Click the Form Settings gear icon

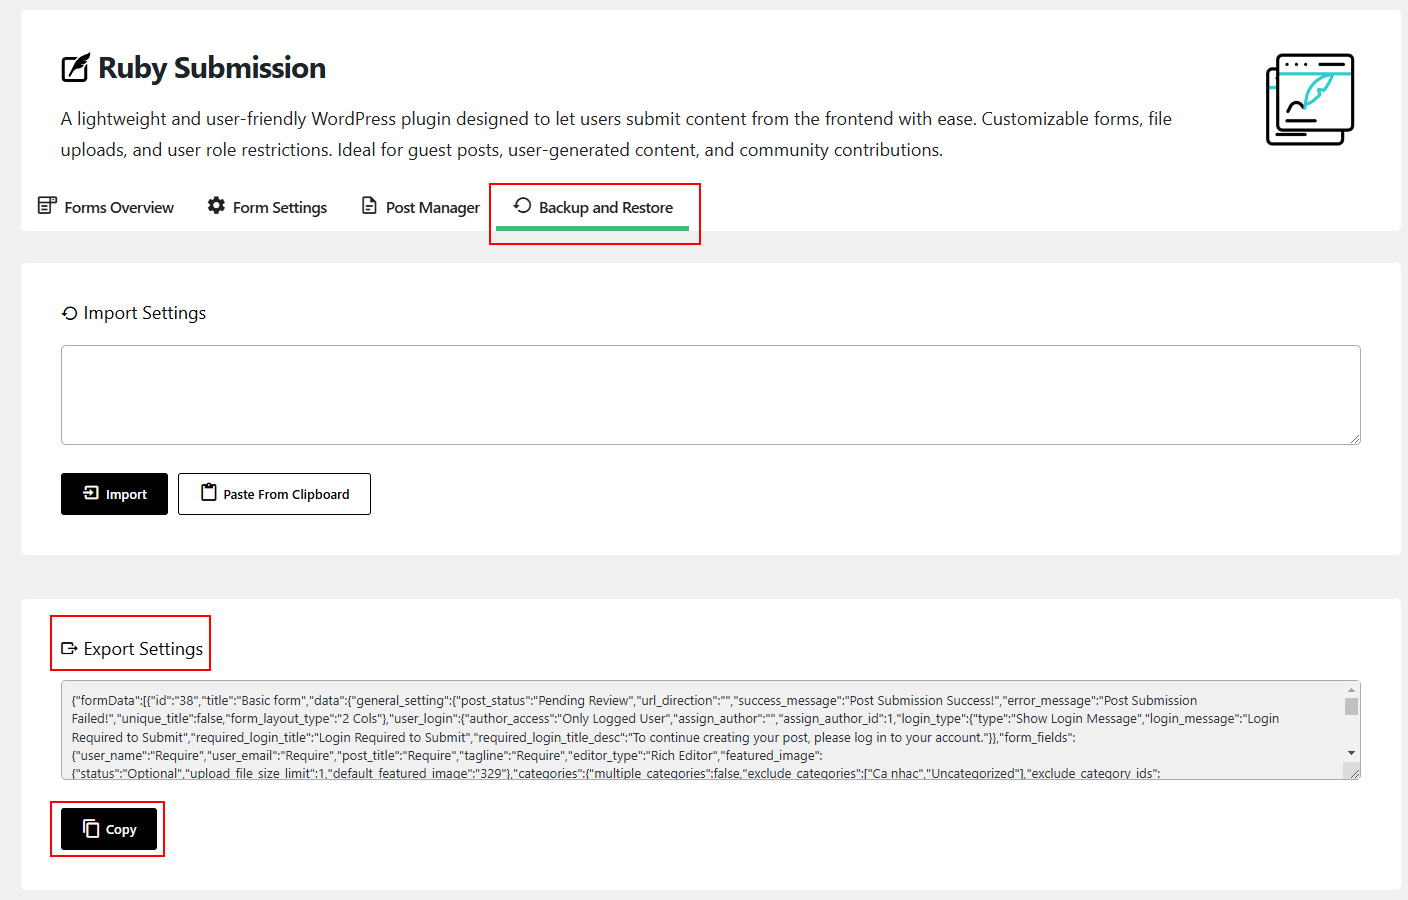[216, 205]
